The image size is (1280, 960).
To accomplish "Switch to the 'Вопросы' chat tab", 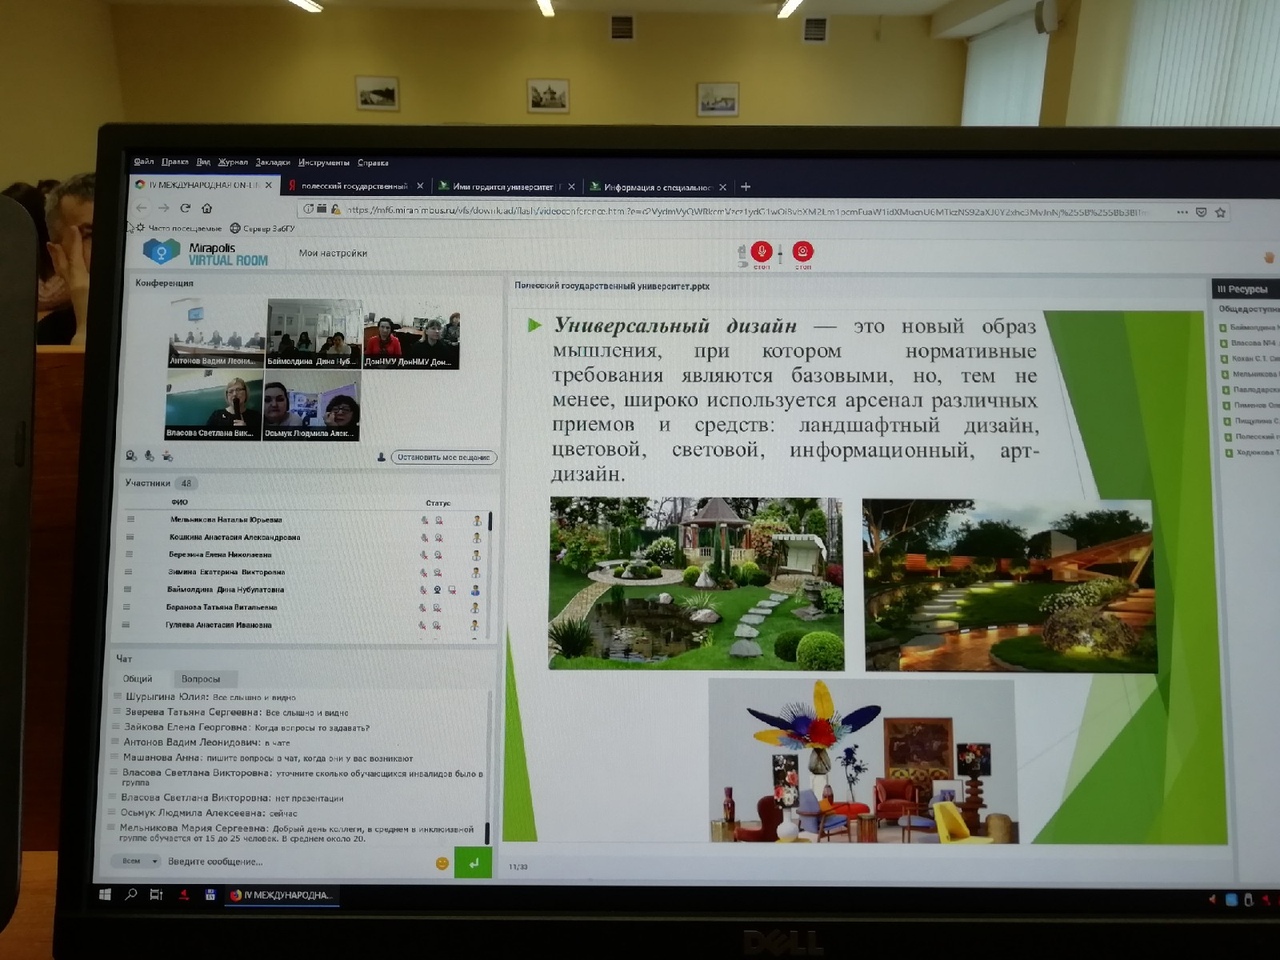I will click(x=201, y=679).
